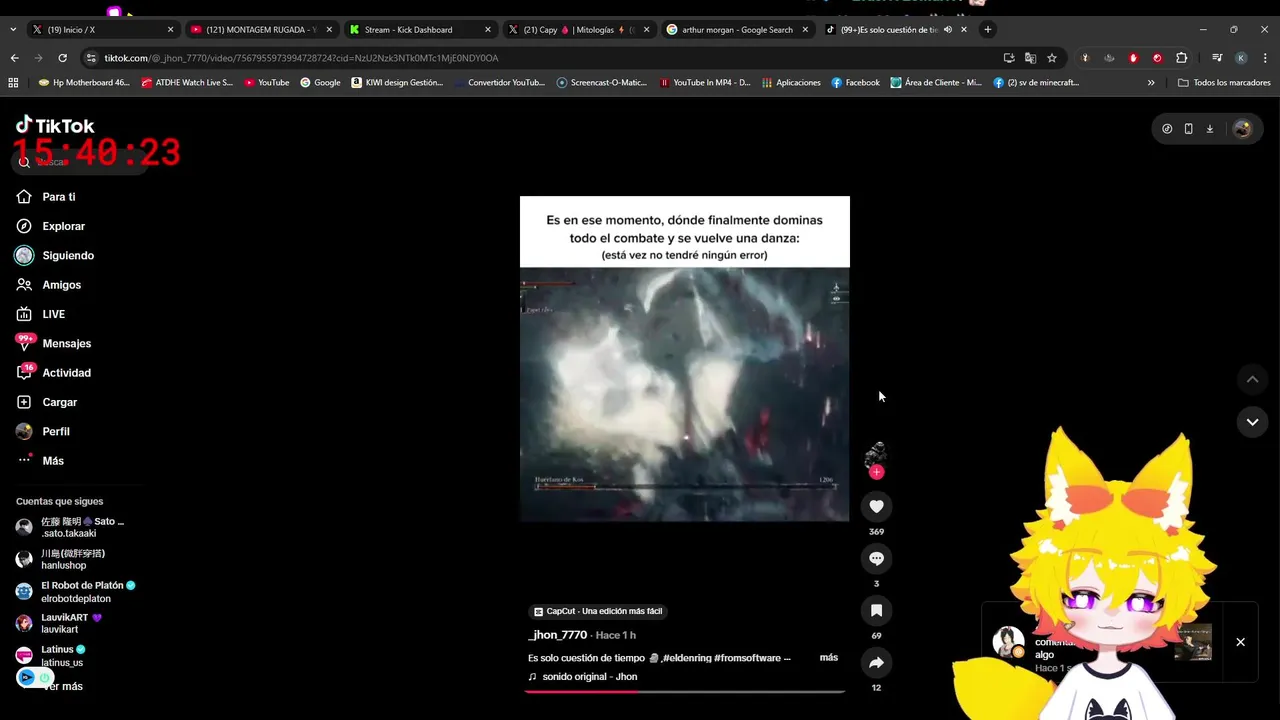This screenshot has width=1280, height=720.
Task: Open the Screencast-O-Matic bookmark
Action: [x=602, y=83]
